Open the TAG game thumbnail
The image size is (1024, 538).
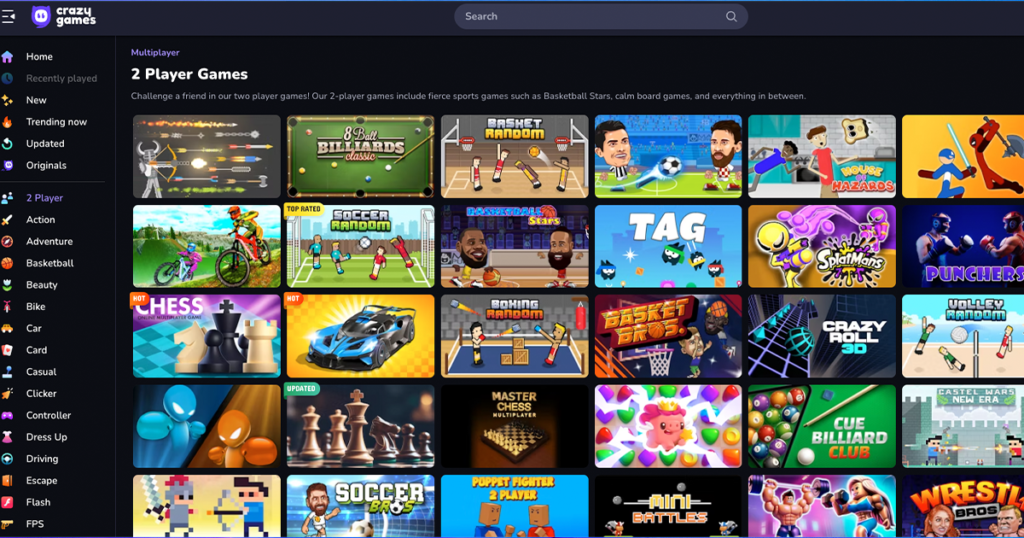point(668,246)
